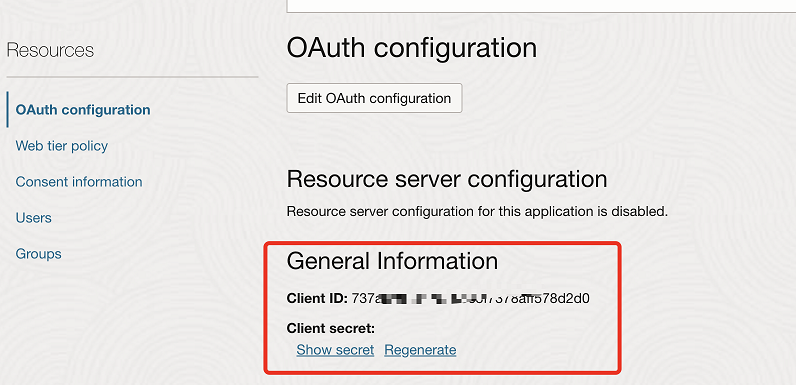Viewport: 796px width, 385px height.
Task: Select Users under Resources
Action: pyautogui.click(x=34, y=218)
